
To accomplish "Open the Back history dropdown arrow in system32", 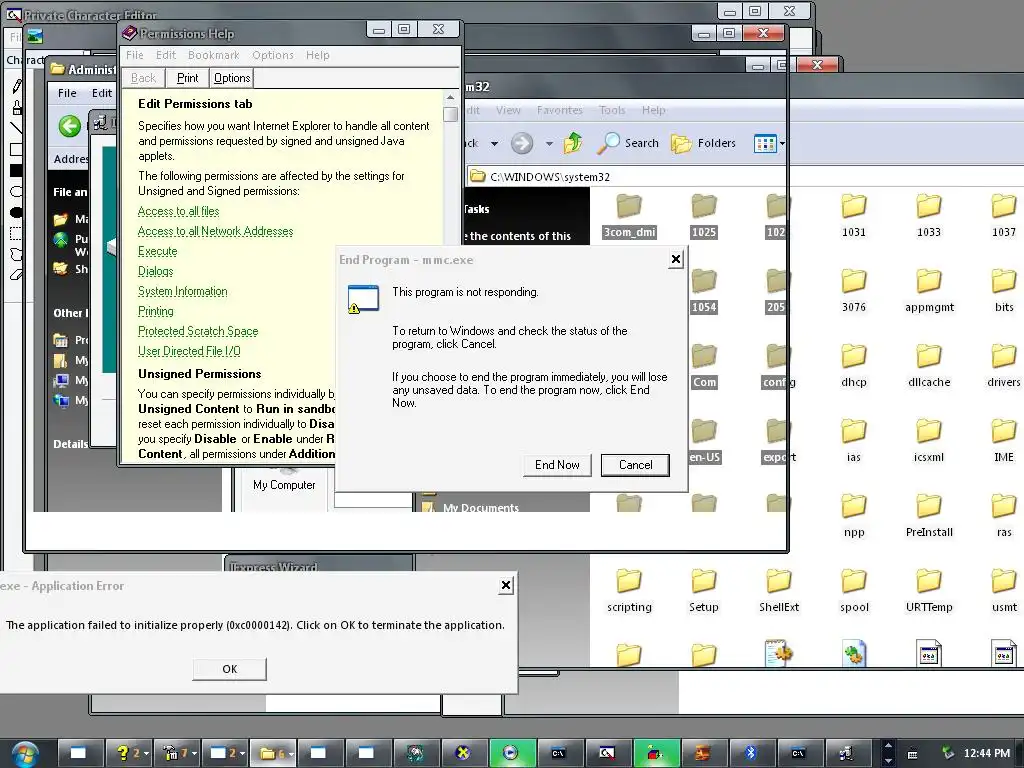I will point(494,144).
